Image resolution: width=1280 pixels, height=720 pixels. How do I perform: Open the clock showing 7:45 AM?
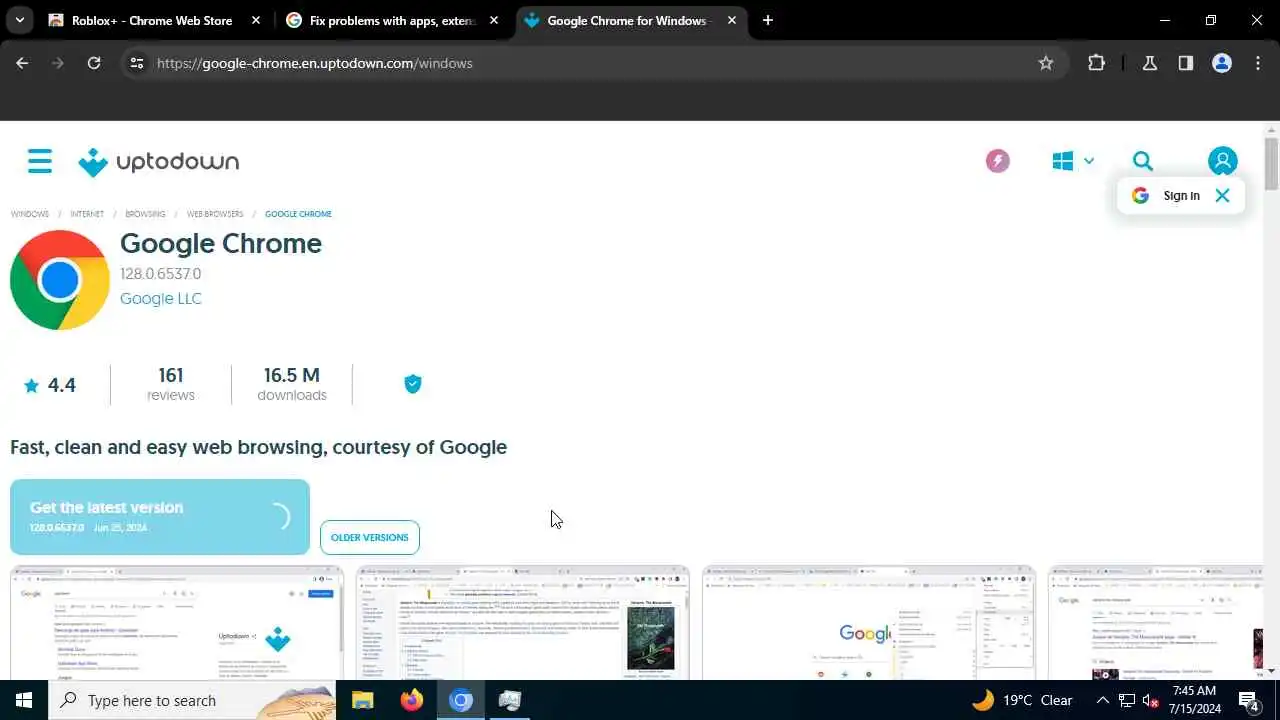click(x=1194, y=700)
